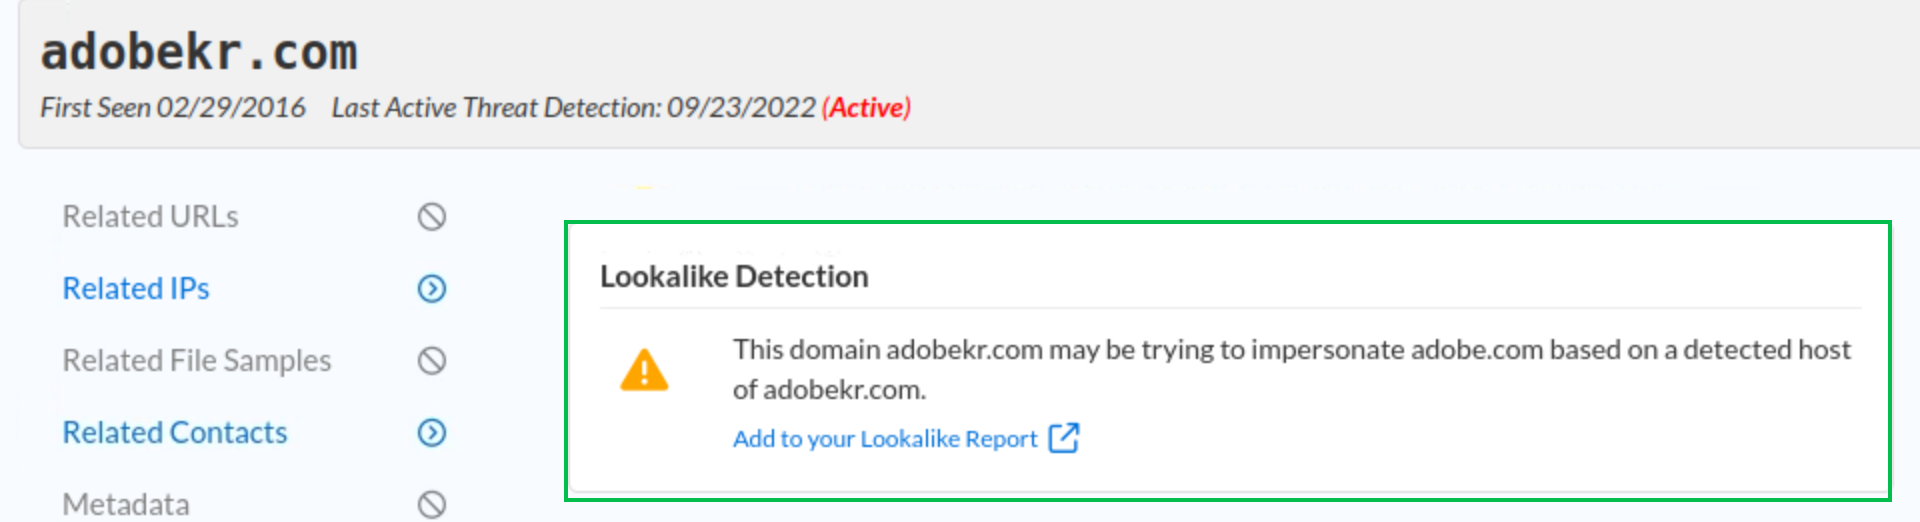
Task: Click Add to your Lookalike Report link
Action: click(885, 439)
